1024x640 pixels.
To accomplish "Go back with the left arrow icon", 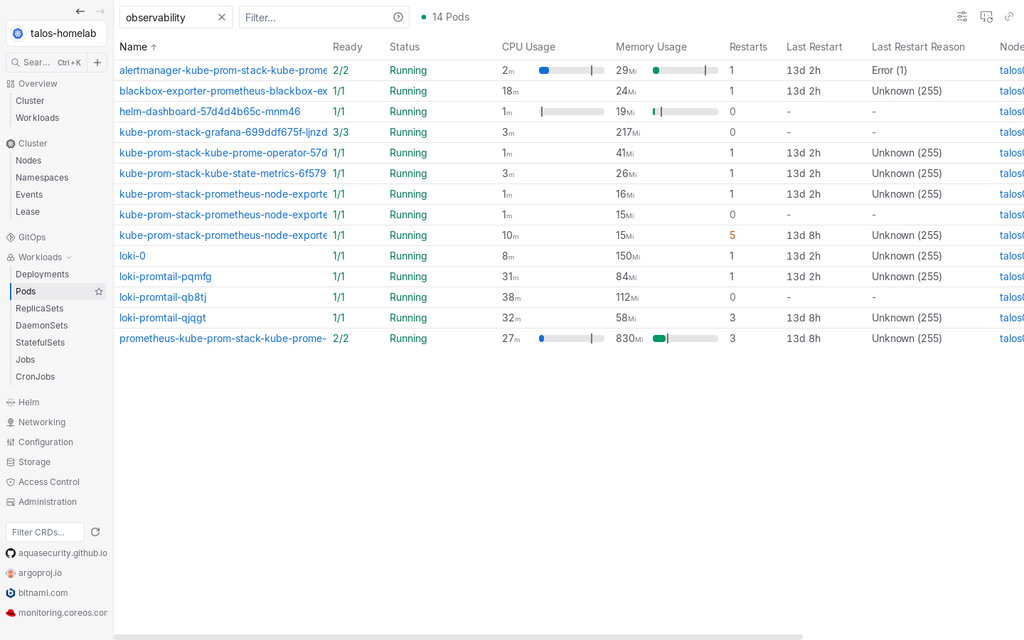I will tap(80, 11).
